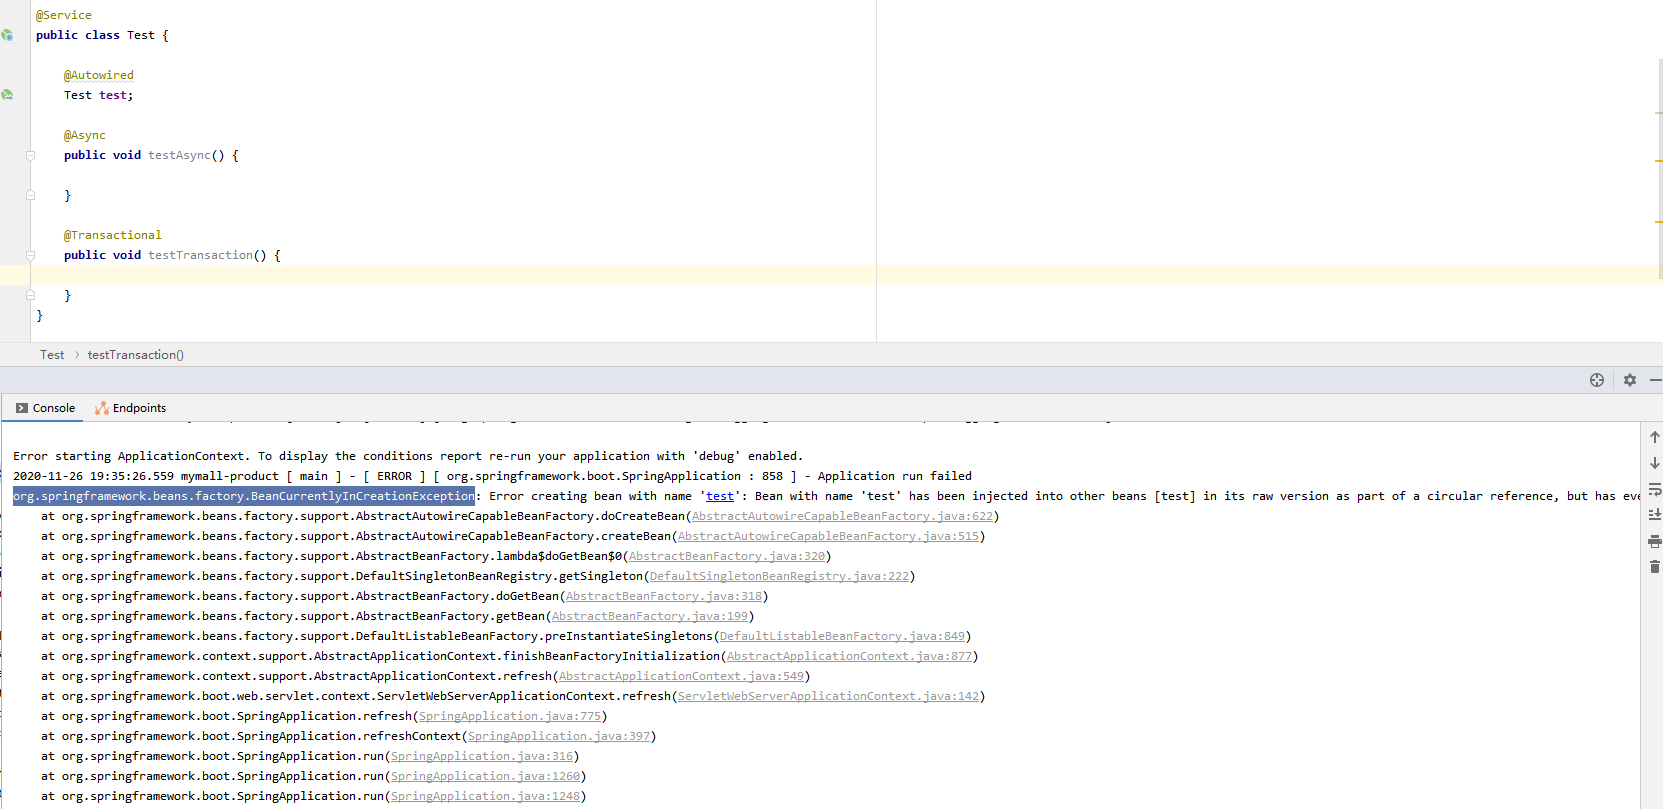Open link SpringApplication.java:775

(x=510, y=716)
